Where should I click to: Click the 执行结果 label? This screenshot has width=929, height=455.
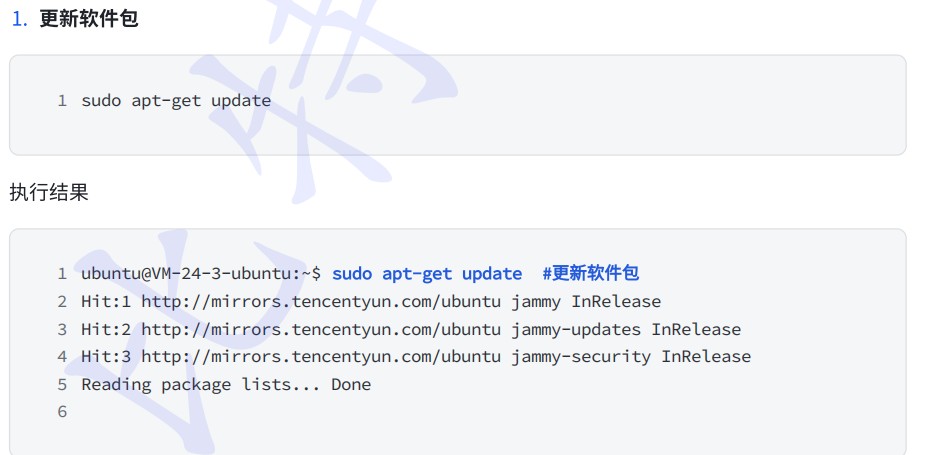(x=49, y=192)
